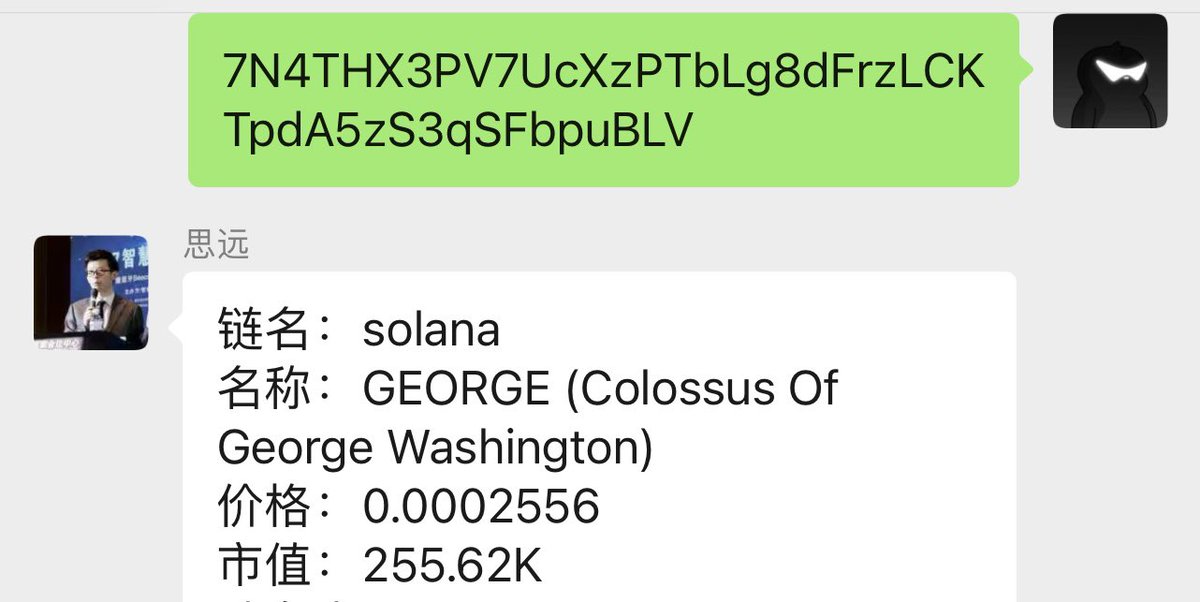Viewport: 1200px width, 602px height.
Task: Tap the price value 0.0002556
Action: (x=481, y=507)
